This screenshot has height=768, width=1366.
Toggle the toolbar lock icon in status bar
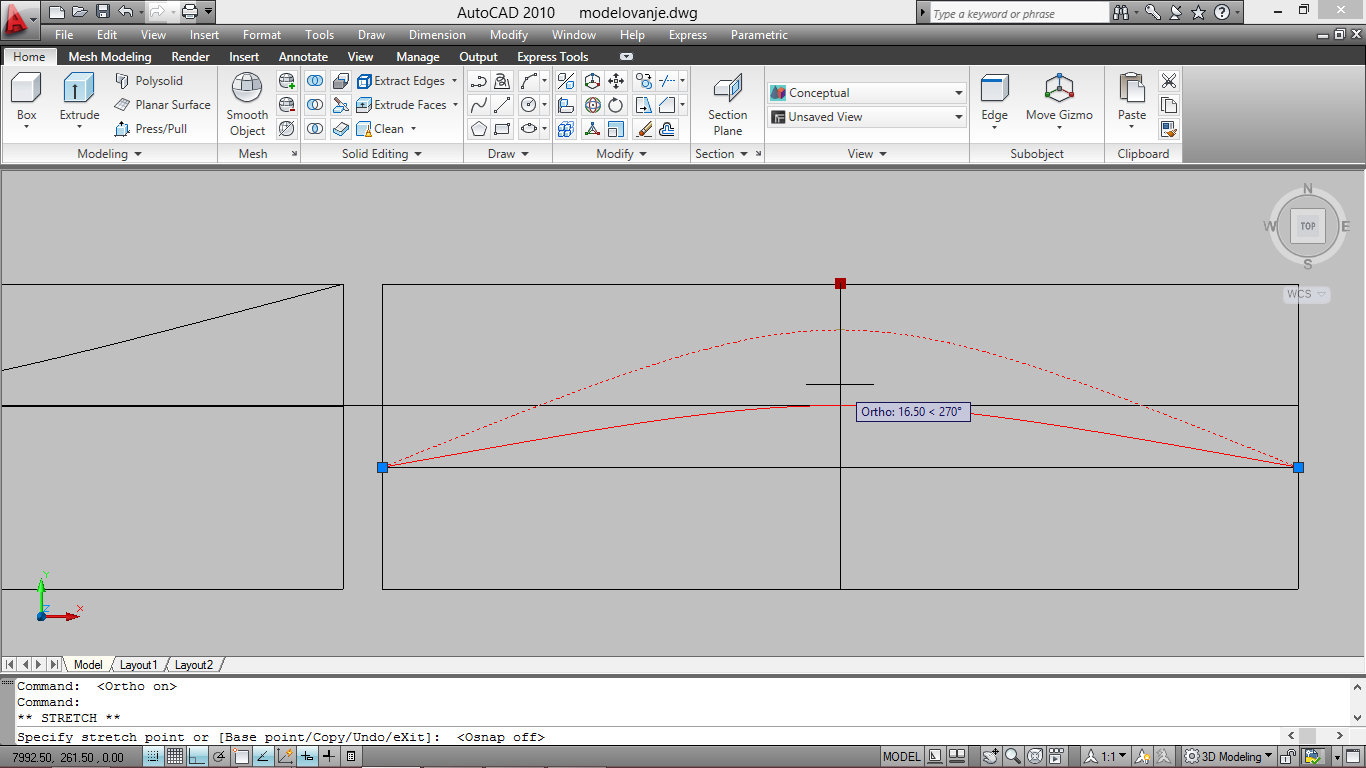(1289, 757)
